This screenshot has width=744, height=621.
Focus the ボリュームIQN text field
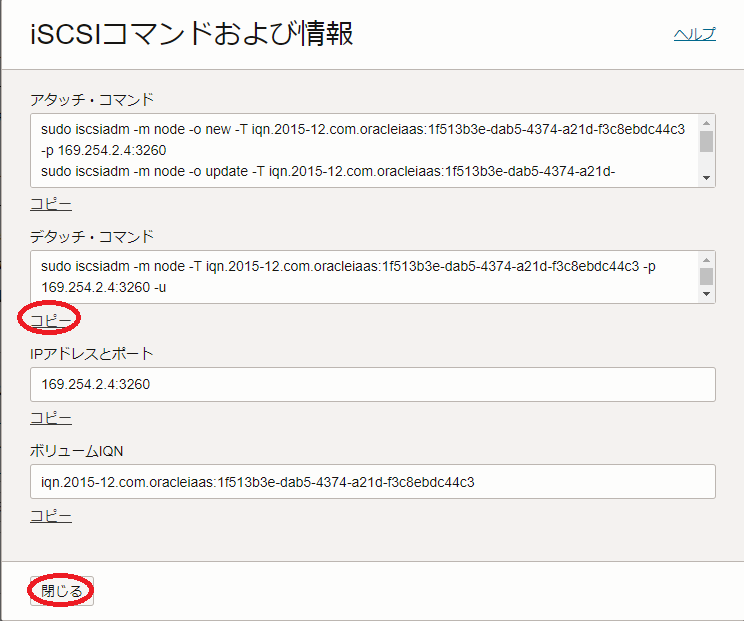372,482
